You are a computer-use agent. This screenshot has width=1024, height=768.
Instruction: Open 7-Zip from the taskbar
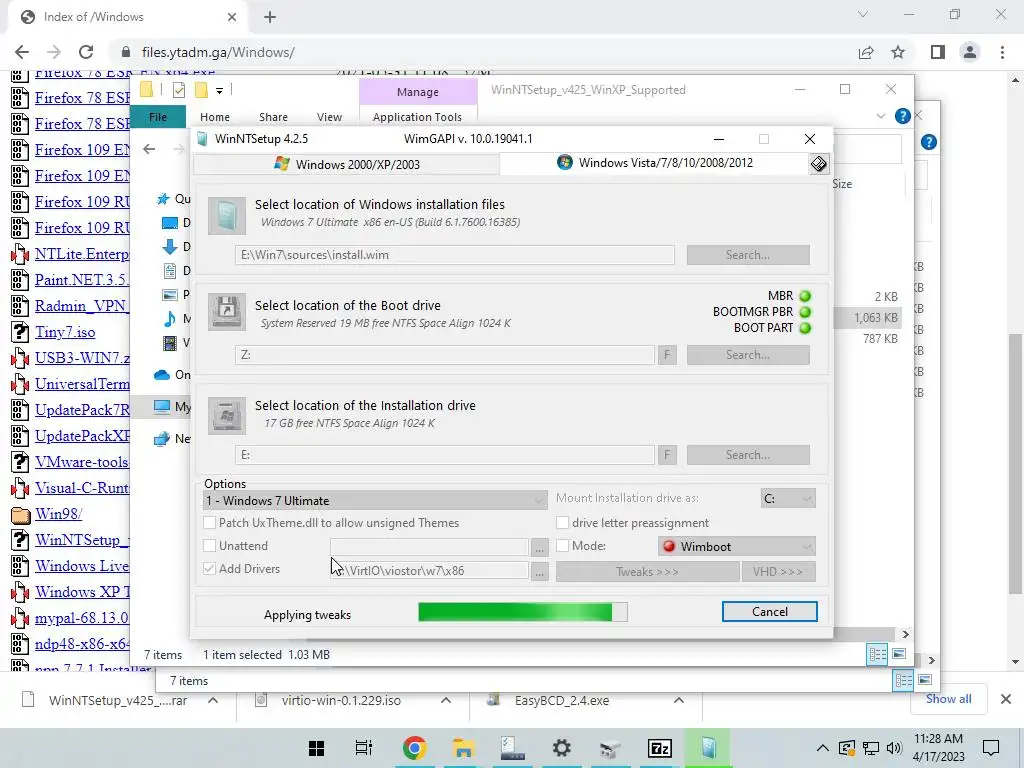click(x=659, y=748)
